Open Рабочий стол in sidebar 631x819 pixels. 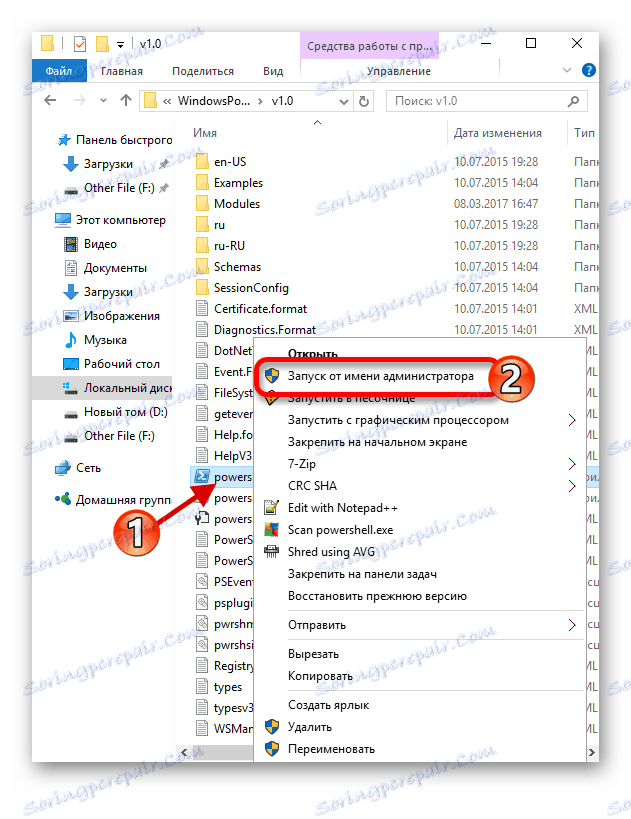(x=111, y=364)
